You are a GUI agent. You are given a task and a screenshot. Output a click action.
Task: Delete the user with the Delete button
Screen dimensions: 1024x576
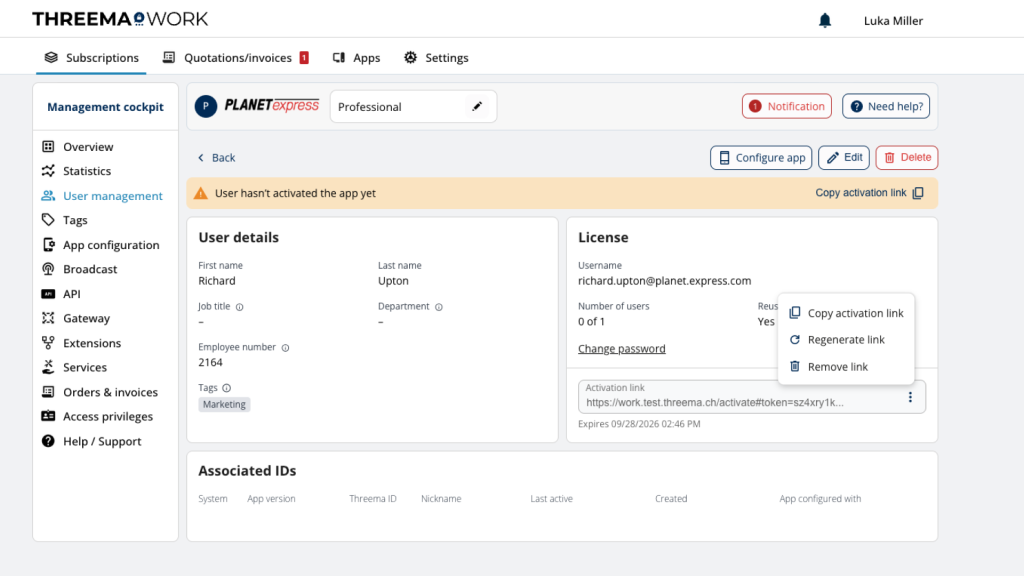coord(907,157)
